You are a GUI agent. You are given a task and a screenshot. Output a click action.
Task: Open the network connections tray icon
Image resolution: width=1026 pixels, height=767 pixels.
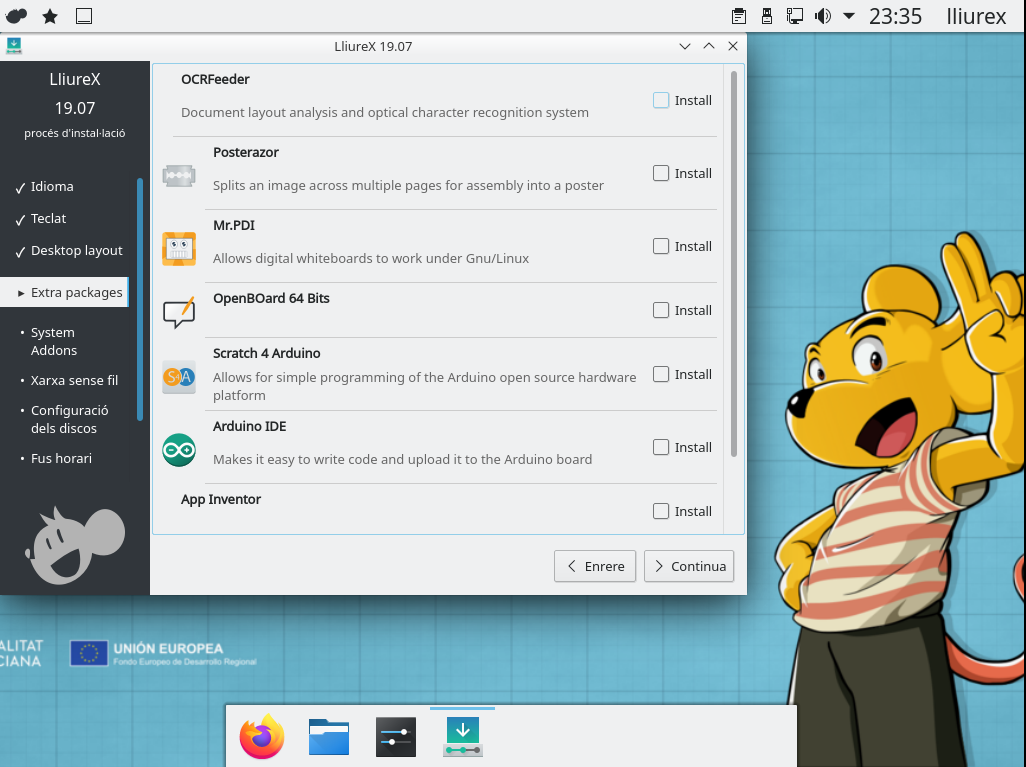(794, 16)
